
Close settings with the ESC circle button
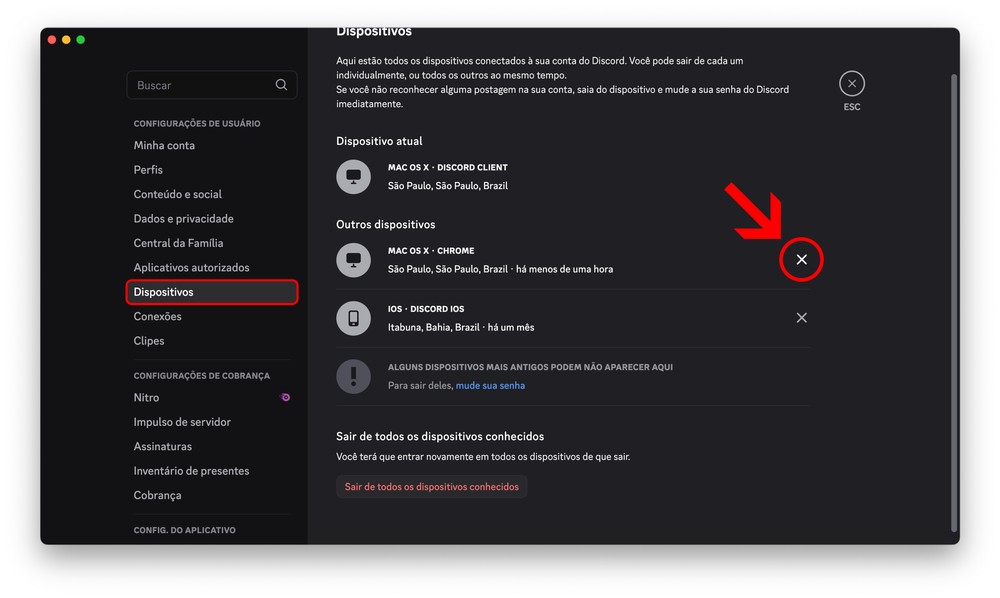[x=851, y=84]
